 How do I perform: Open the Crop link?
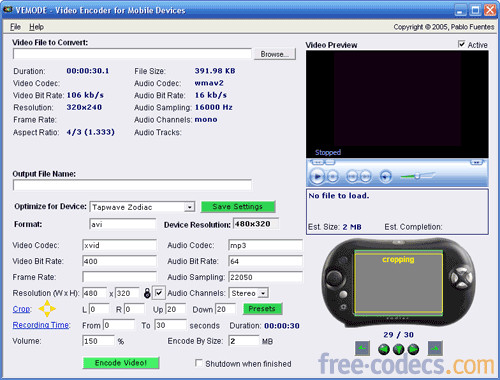[x=21, y=309]
